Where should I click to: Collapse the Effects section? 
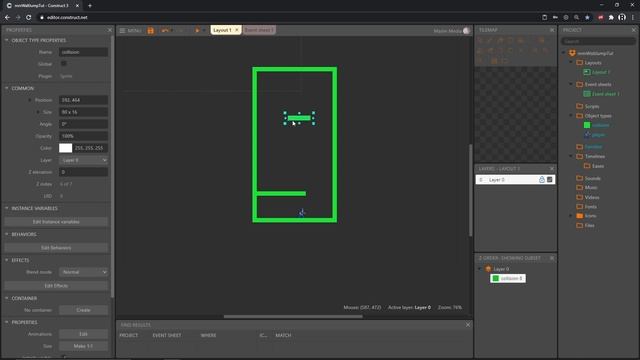click(x=7, y=260)
